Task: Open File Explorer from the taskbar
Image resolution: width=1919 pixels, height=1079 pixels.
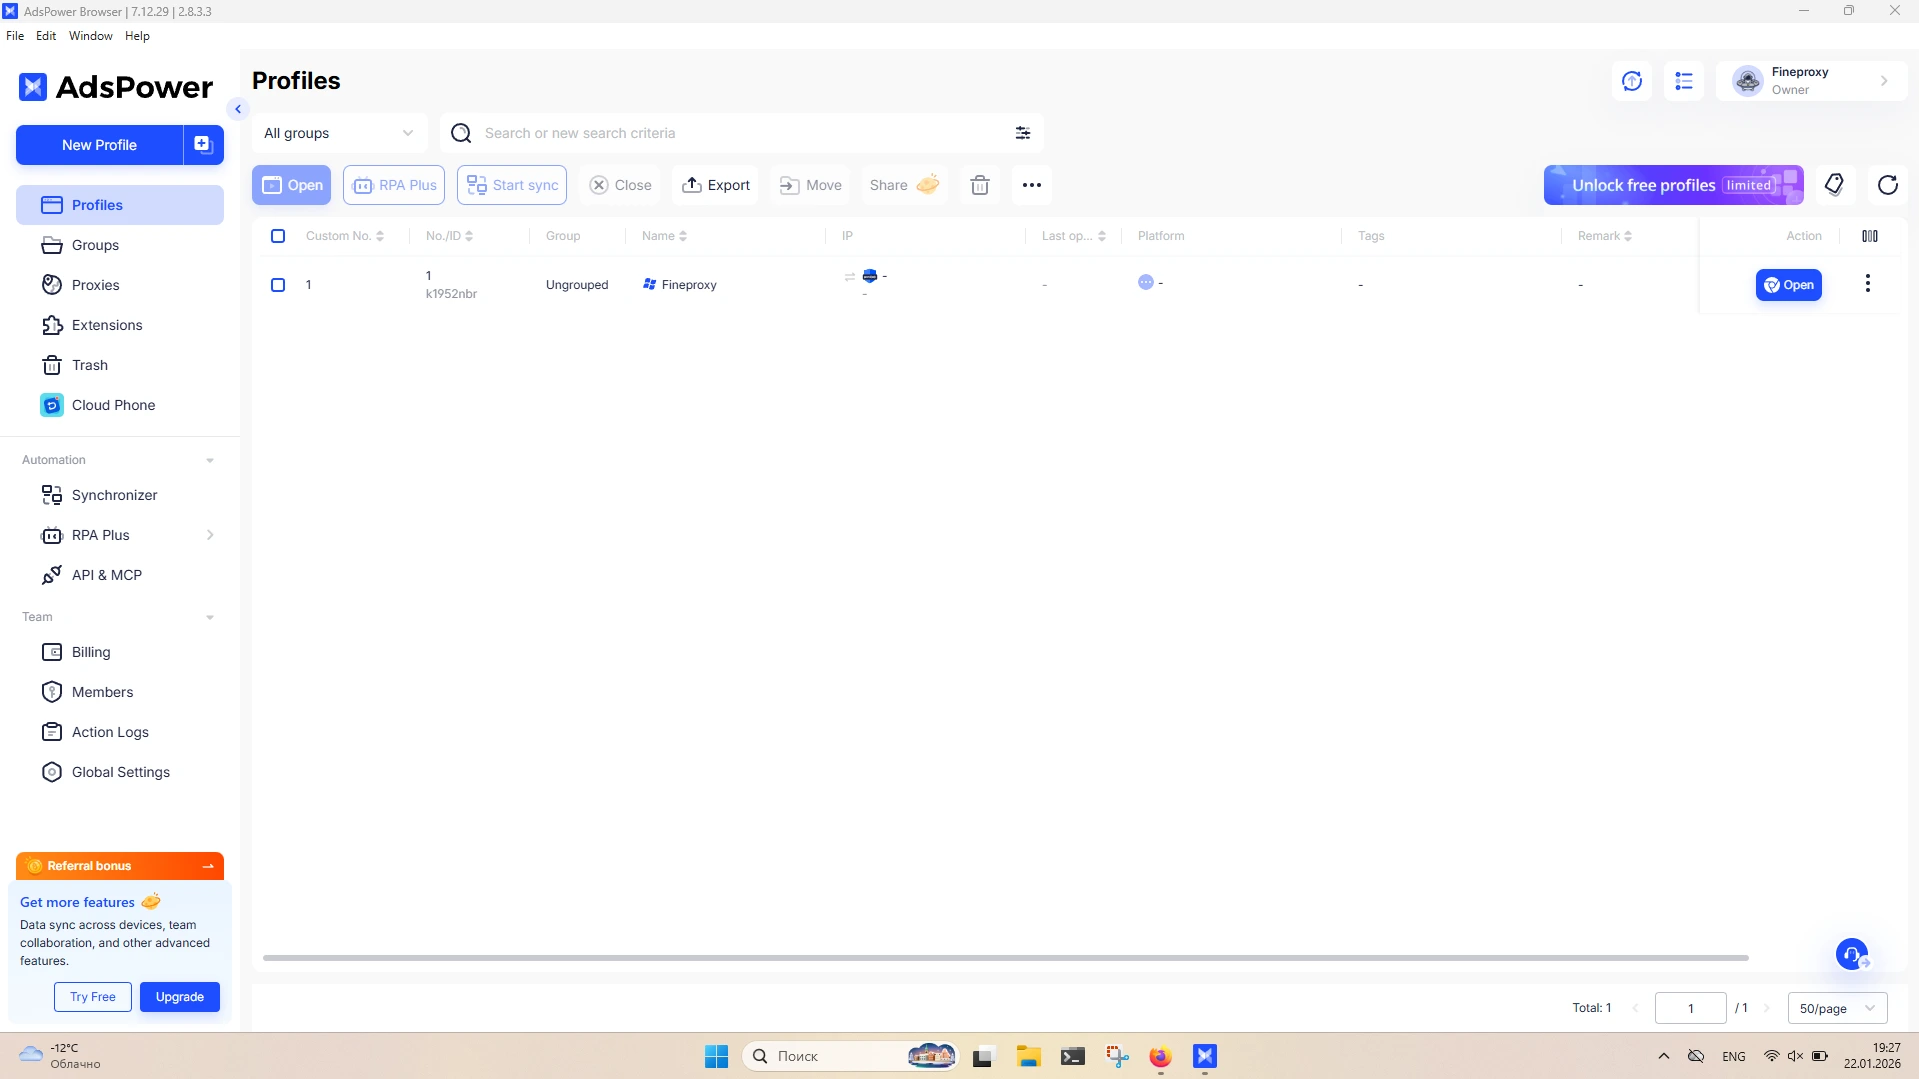Action: (x=1029, y=1056)
